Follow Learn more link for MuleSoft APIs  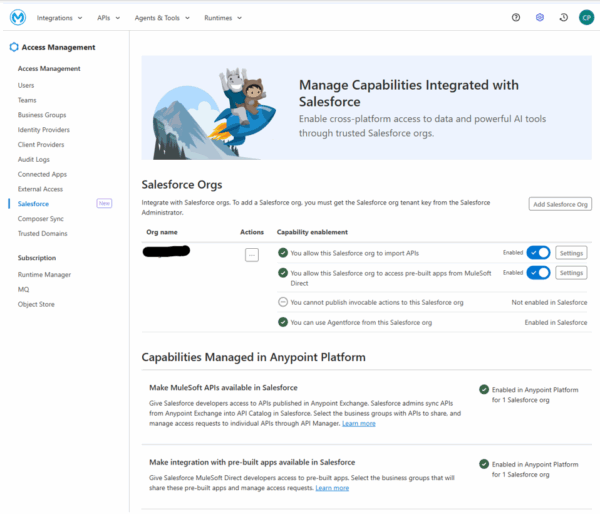359,423
